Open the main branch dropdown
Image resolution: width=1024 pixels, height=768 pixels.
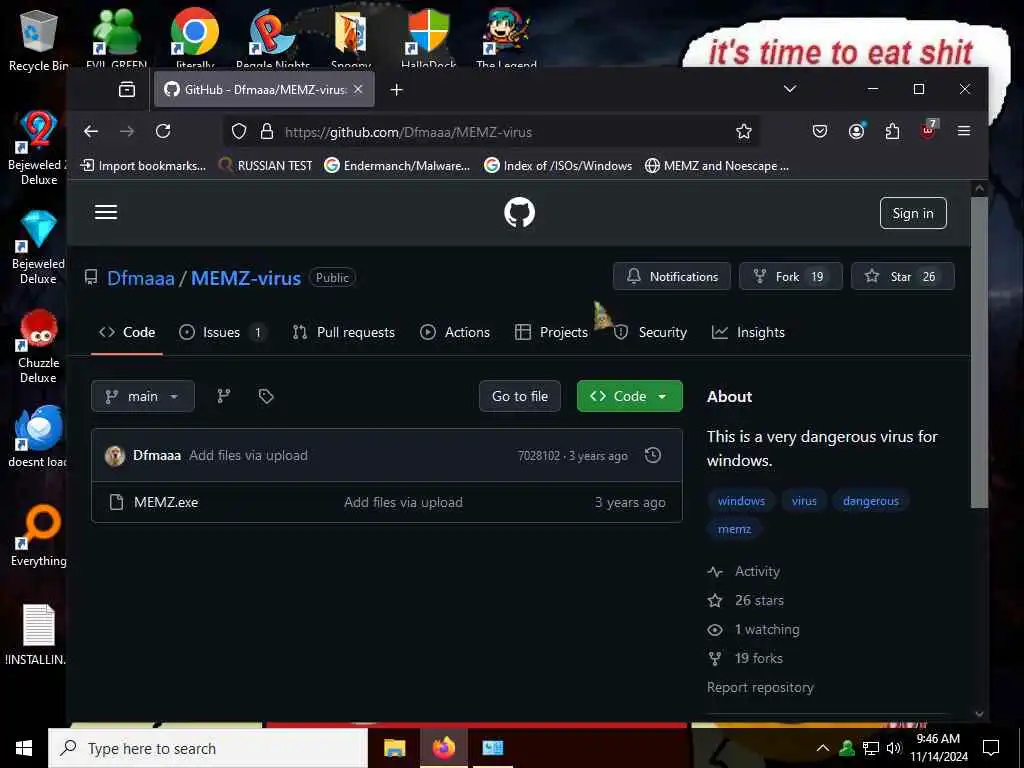click(x=143, y=396)
